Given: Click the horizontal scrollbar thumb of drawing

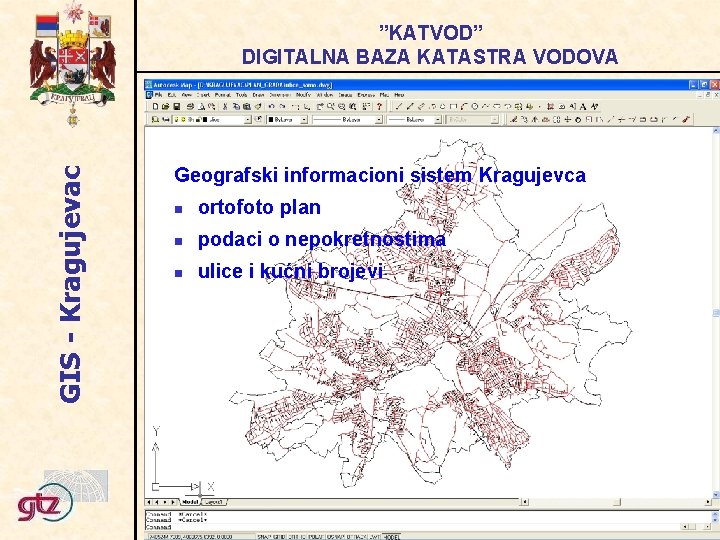Looking at the screenshot, I should click(x=617, y=502).
